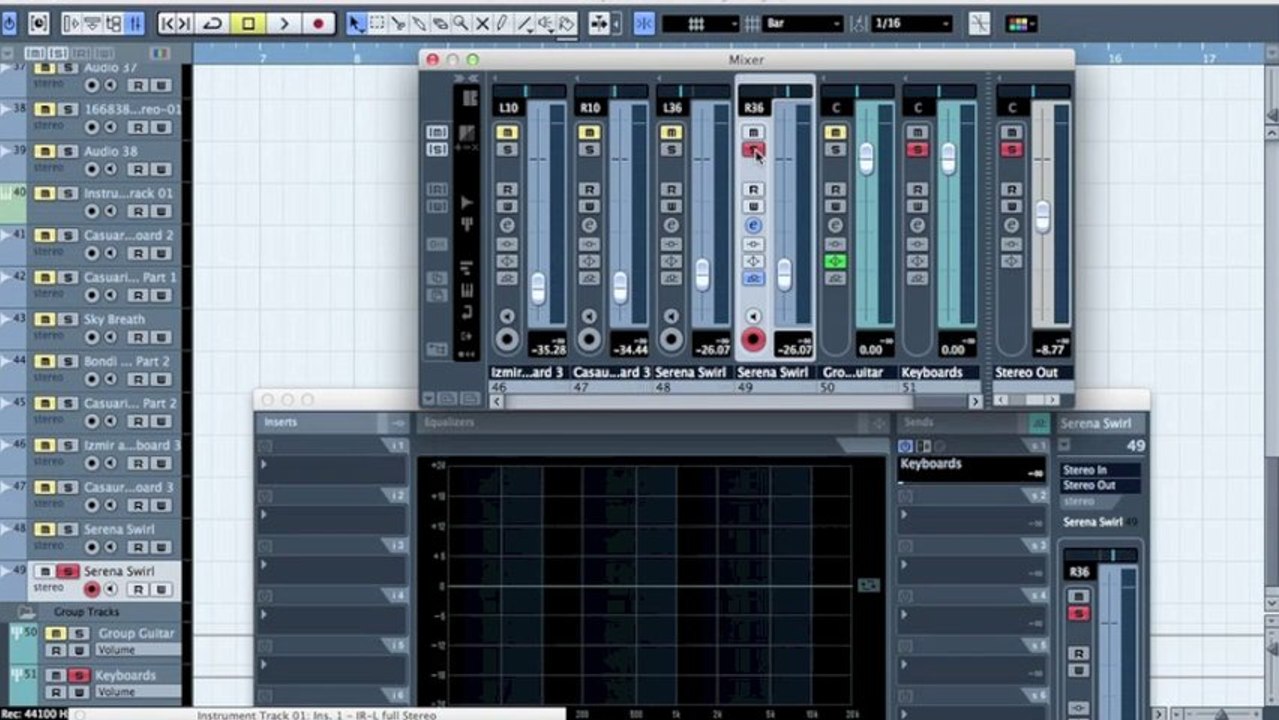Image resolution: width=1279 pixels, height=720 pixels.
Task: Toggle monitor speaker on Izmir...ard 3 mixer channel
Action: point(507,316)
